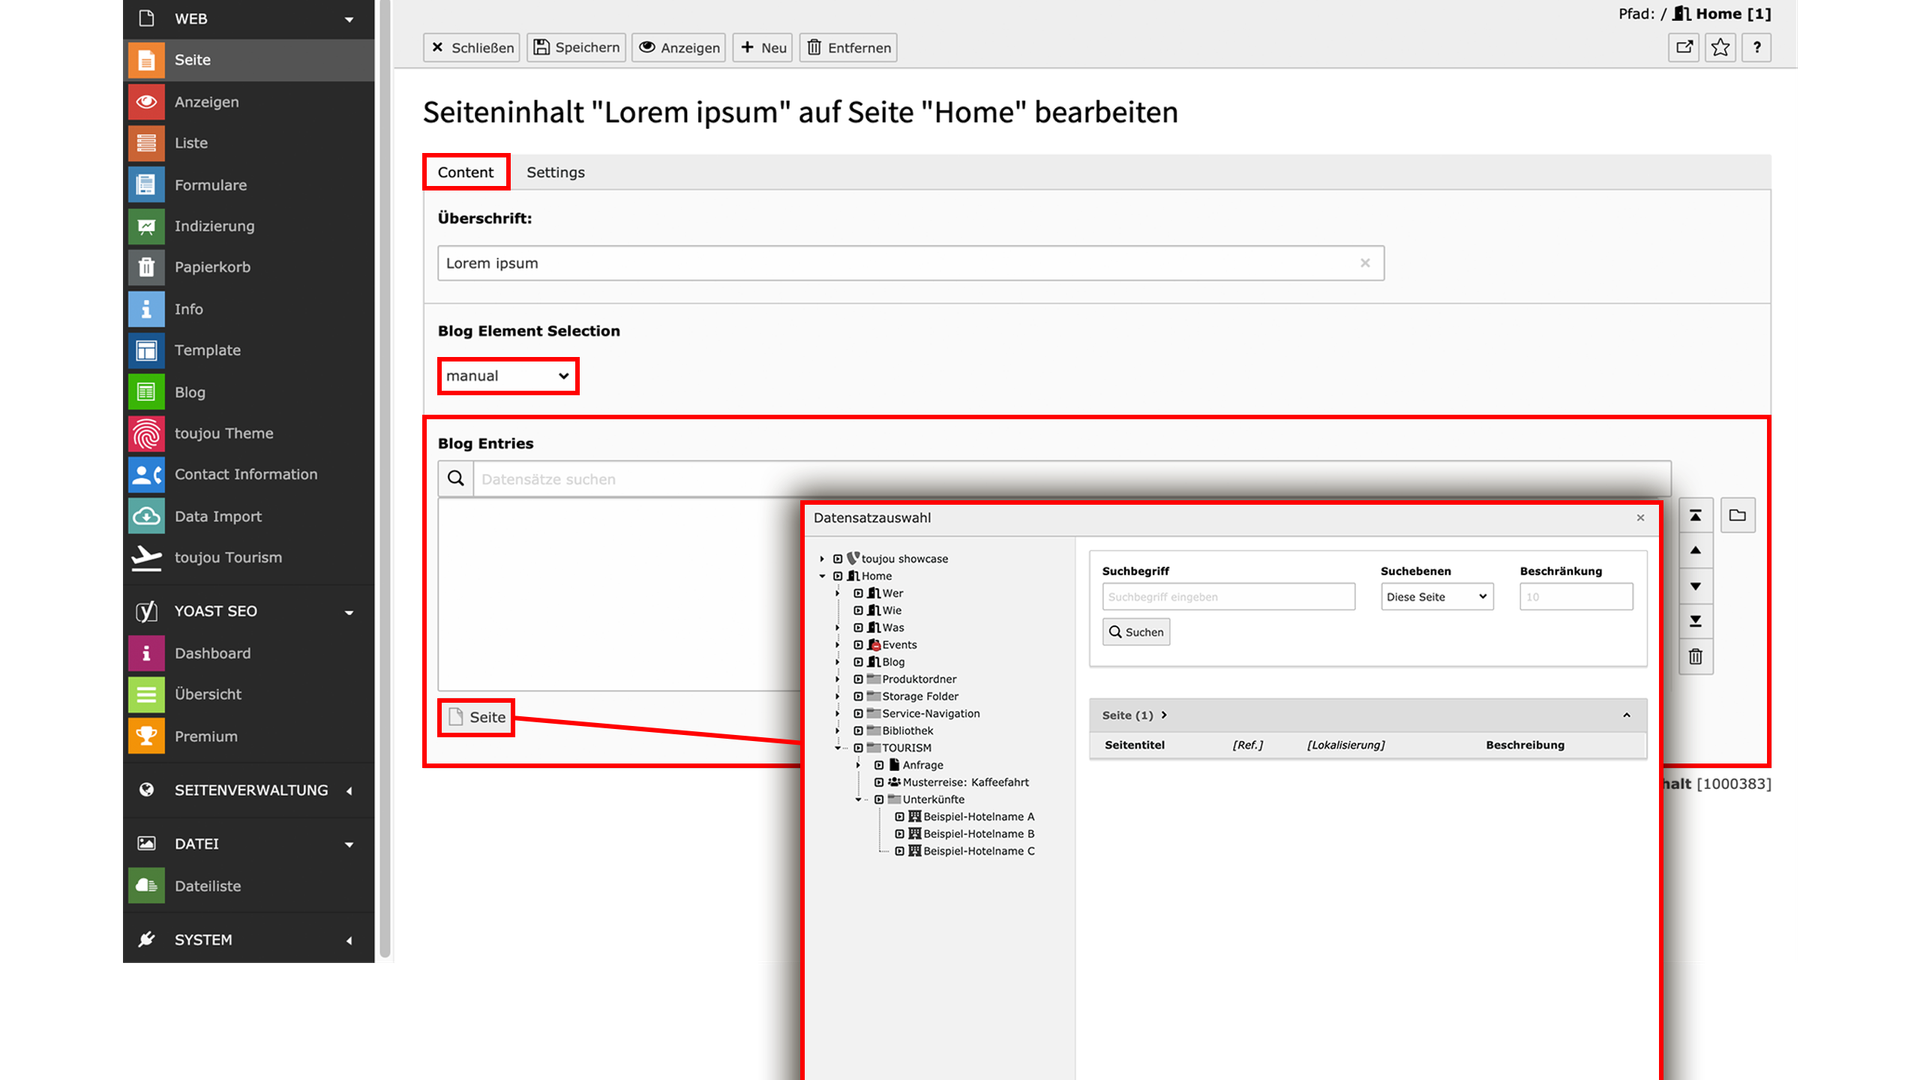Image resolution: width=1920 pixels, height=1080 pixels.
Task: Open the toujou Theme fingerprint module
Action: click(146, 433)
